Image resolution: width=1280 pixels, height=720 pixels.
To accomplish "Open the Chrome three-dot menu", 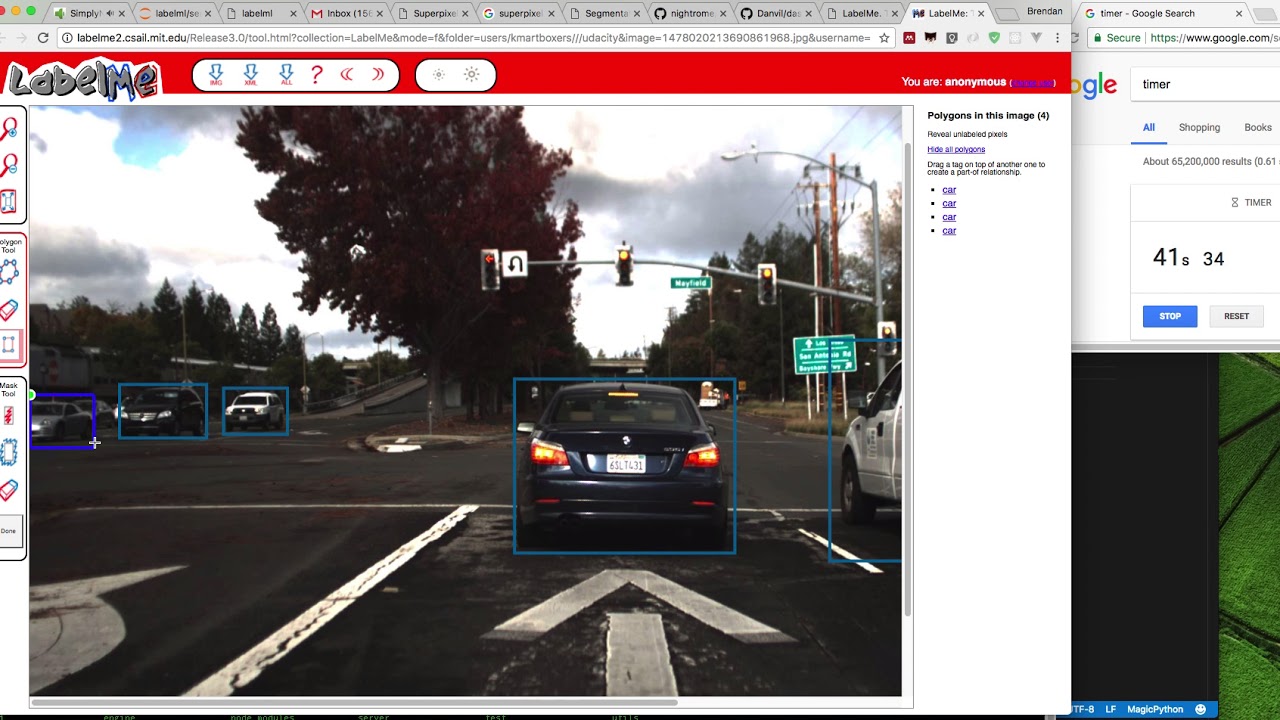I will pyautogui.click(x=1057, y=38).
